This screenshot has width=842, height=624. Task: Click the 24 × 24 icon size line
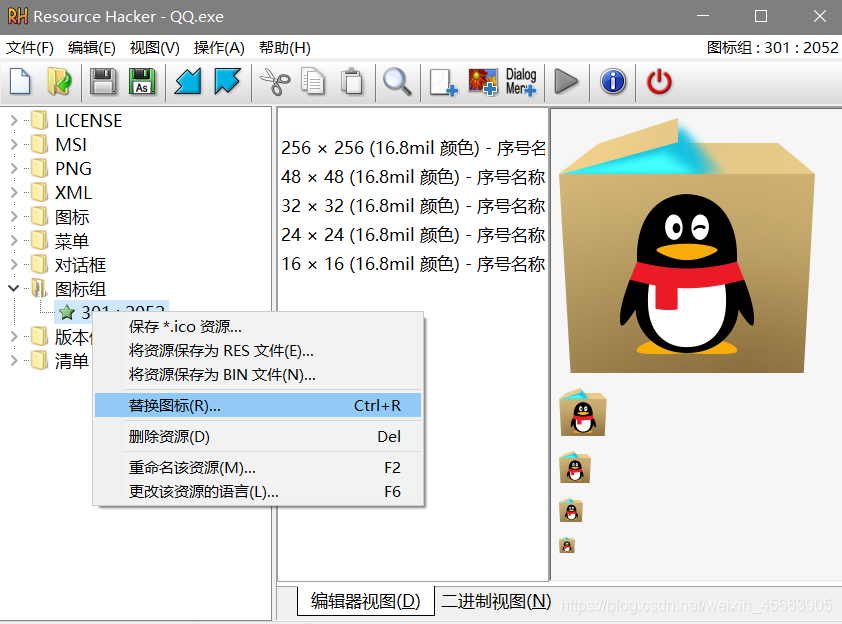(413, 235)
